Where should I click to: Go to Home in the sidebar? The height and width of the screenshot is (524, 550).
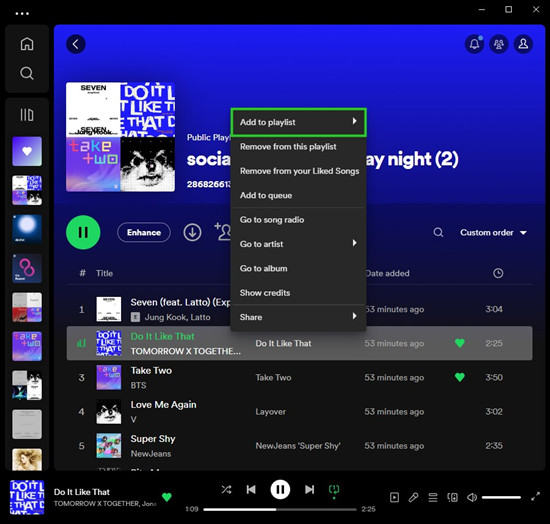coord(27,44)
